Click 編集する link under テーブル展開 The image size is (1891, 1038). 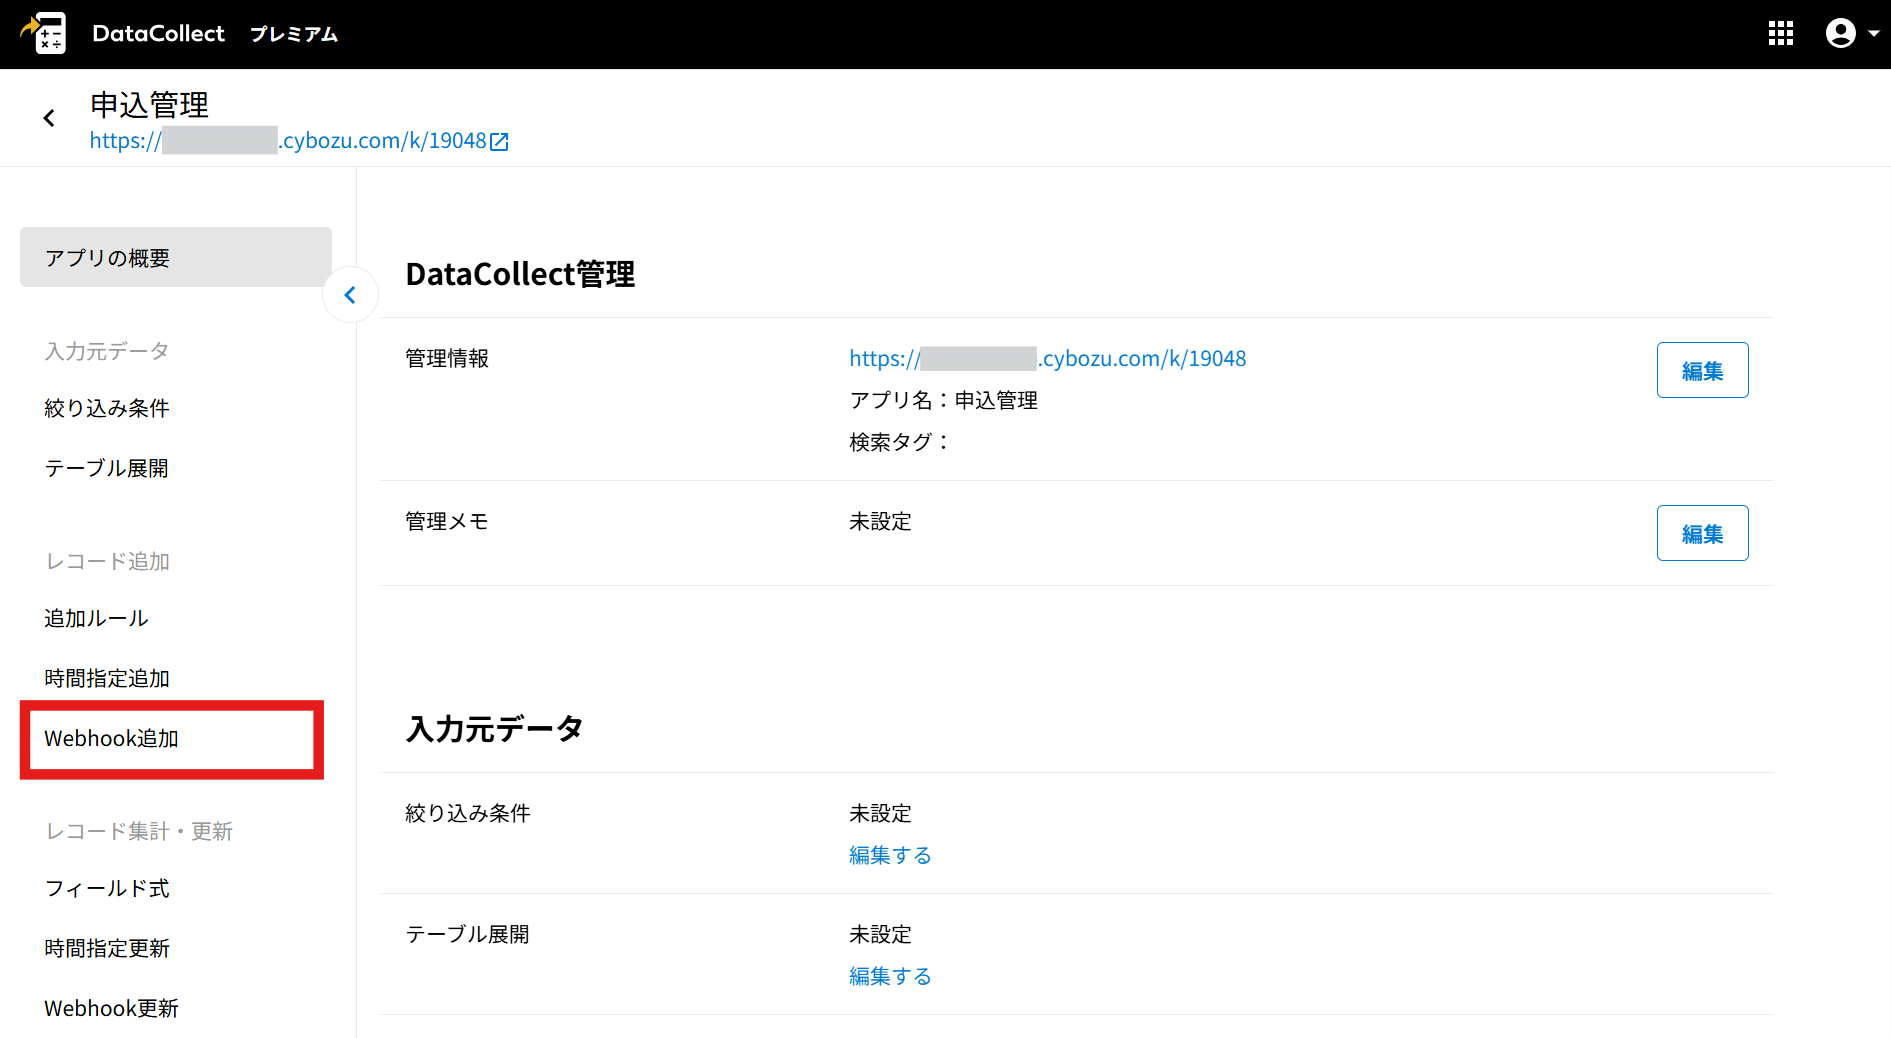click(x=890, y=976)
